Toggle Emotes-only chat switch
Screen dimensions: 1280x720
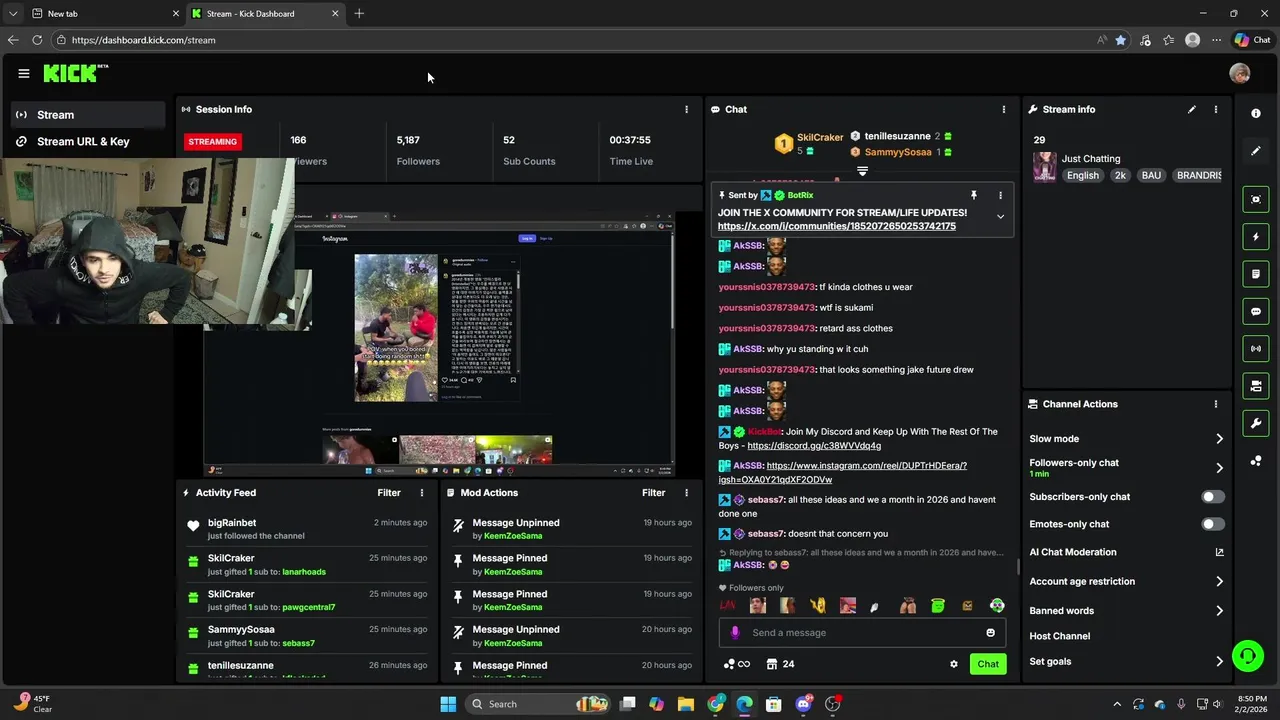[x=1212, y=524]
